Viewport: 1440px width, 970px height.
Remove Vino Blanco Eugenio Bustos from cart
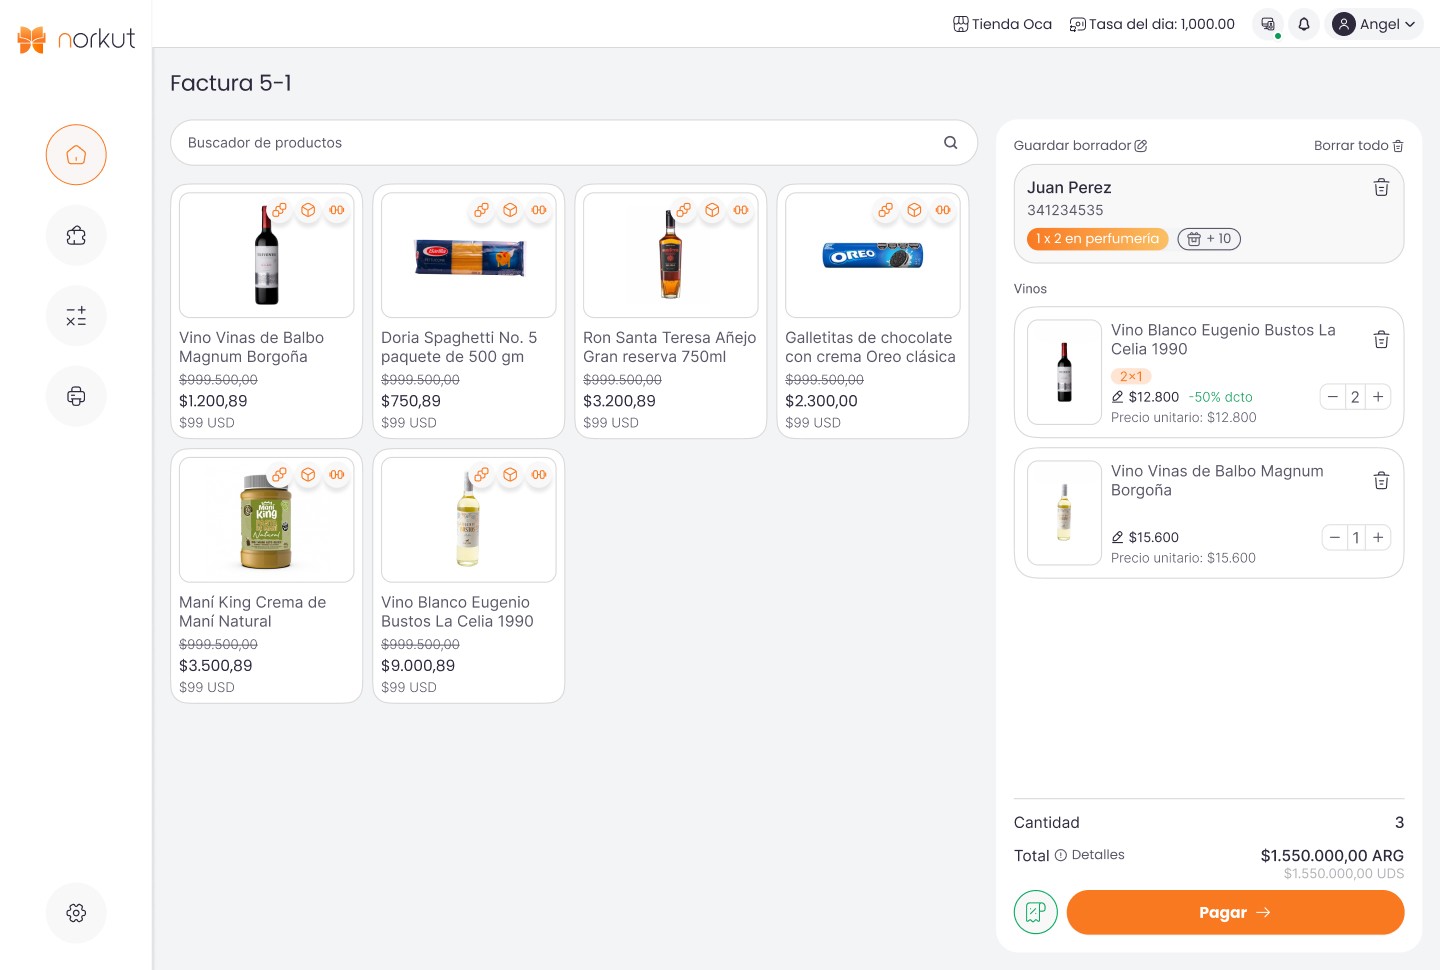pos(1381,340)
